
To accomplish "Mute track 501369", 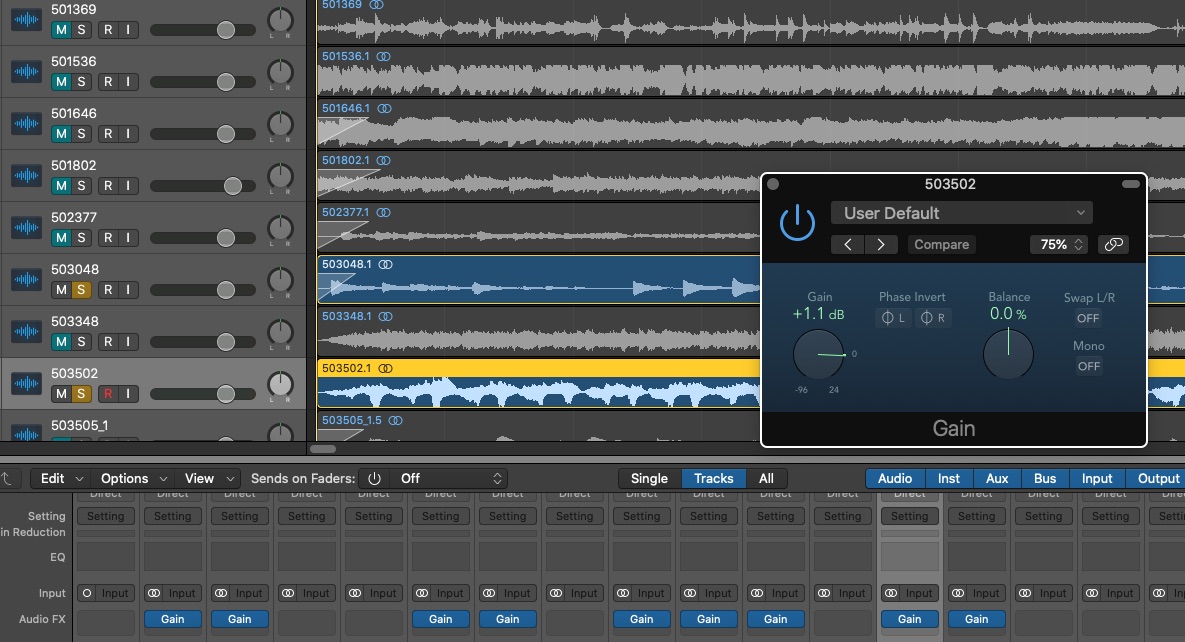I will pos(61,30).
